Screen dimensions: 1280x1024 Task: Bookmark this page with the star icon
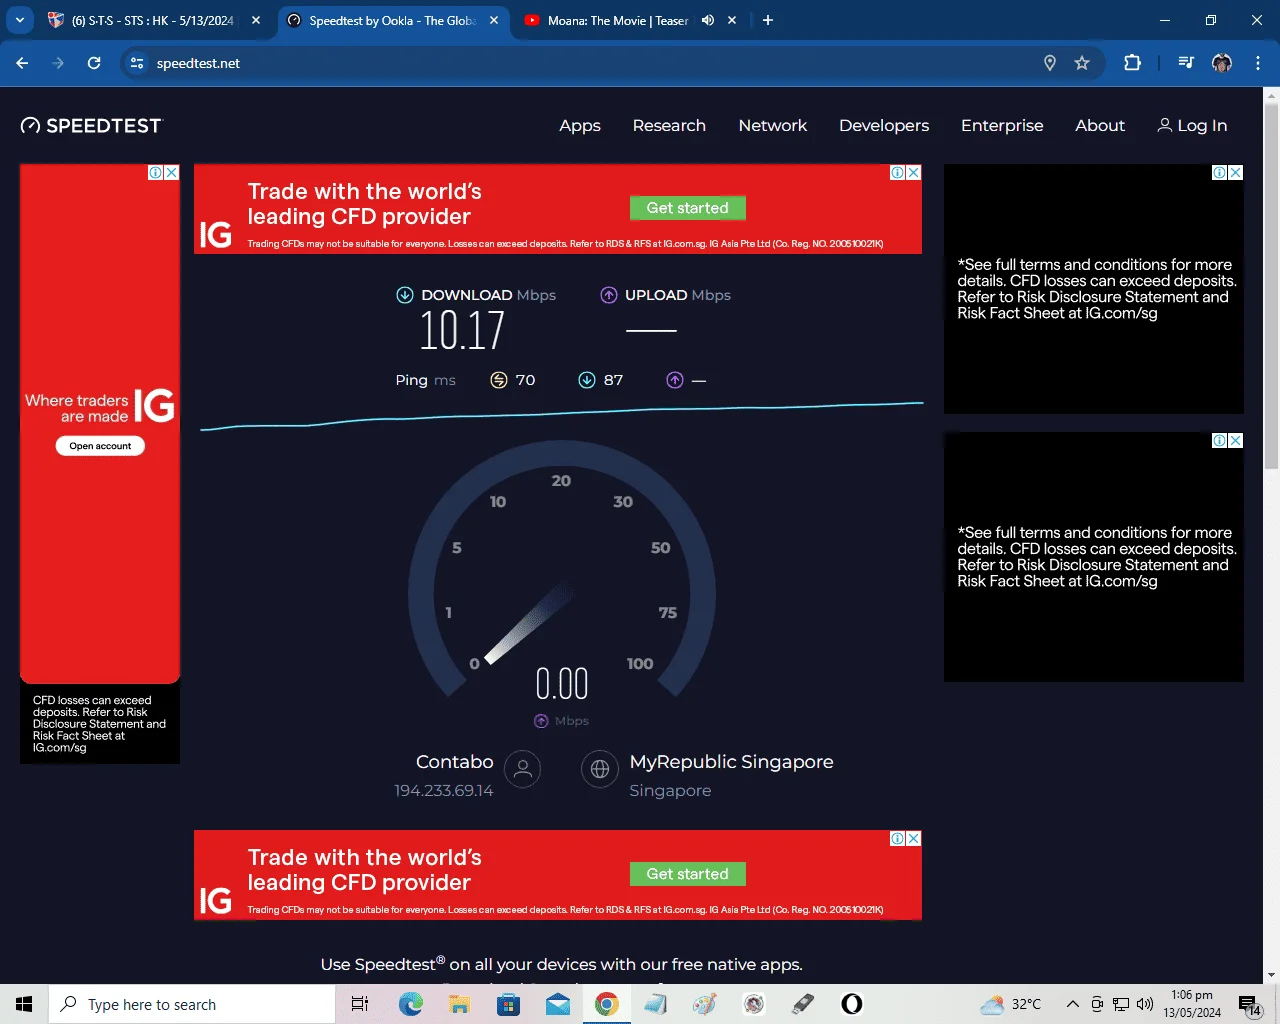[x=1082, y=63]
